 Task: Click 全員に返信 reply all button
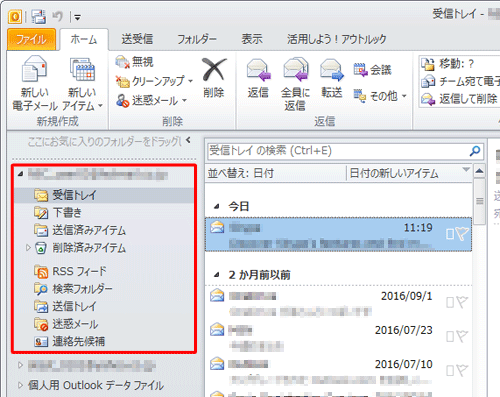tap(295, 84)
